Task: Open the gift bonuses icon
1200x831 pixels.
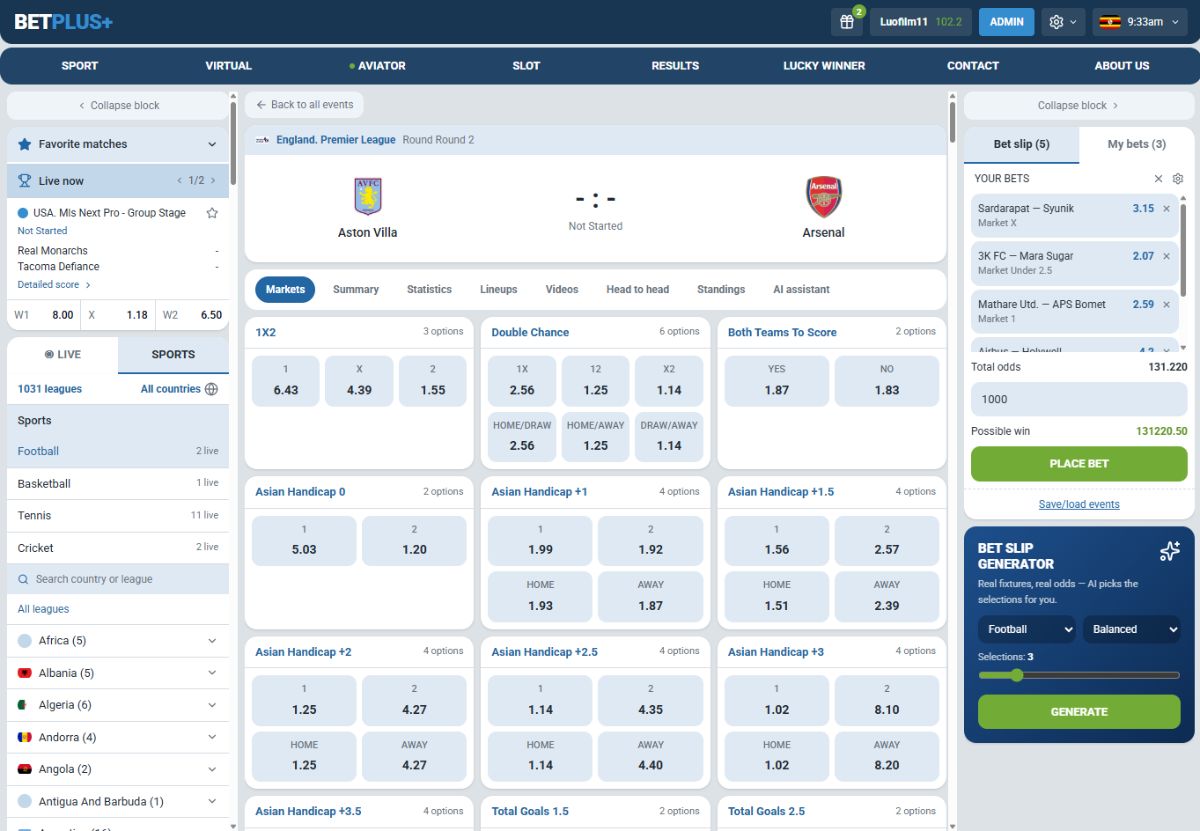Action: pos(846,22)
